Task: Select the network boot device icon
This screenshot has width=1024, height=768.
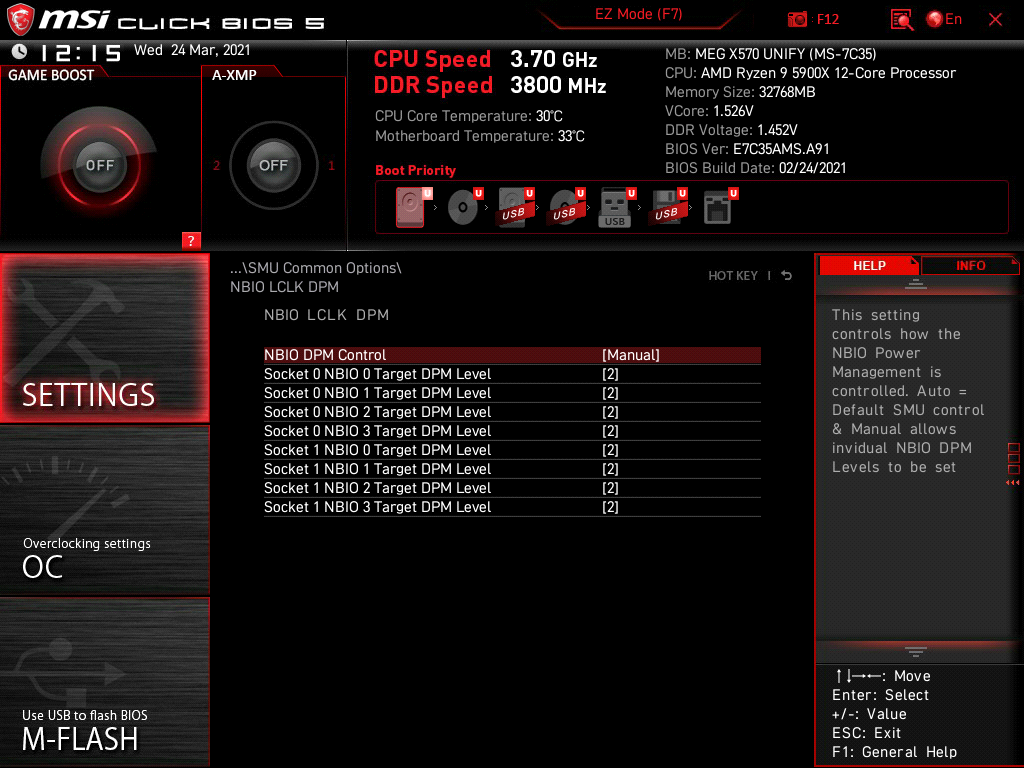Action: [720, 207]
